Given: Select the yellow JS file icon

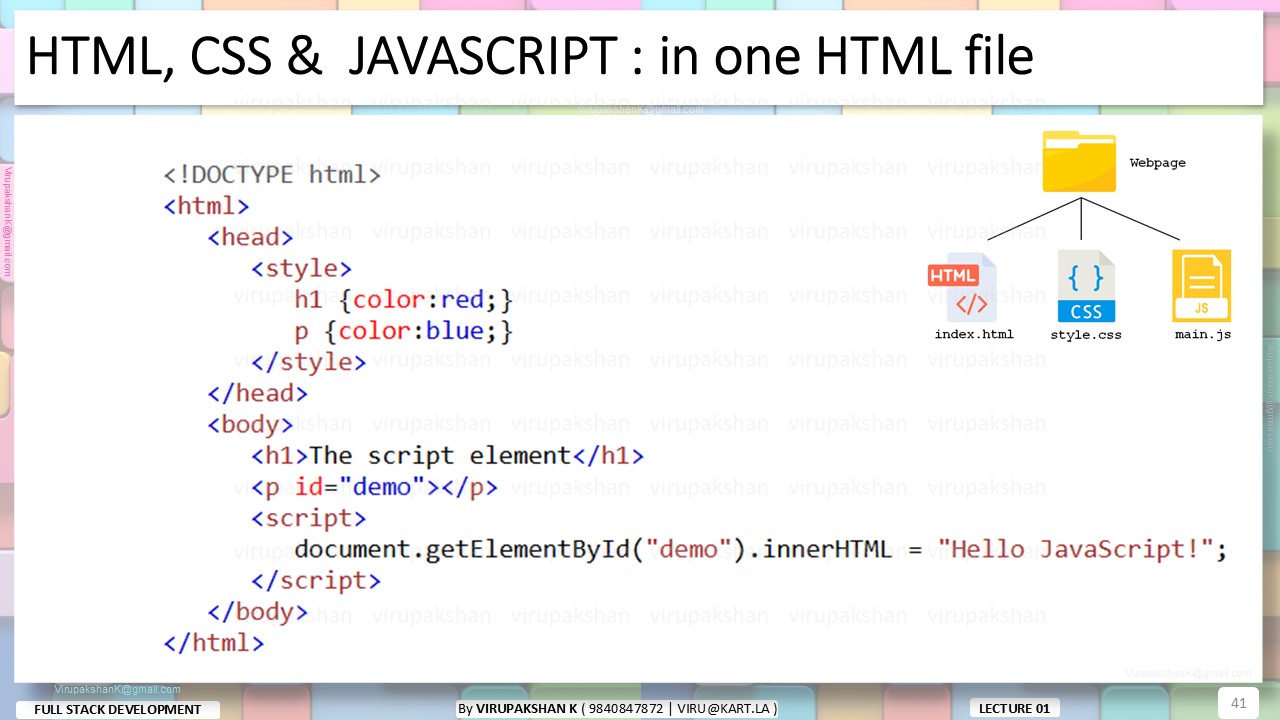Looking at the screenshot, I should 1201,287.
